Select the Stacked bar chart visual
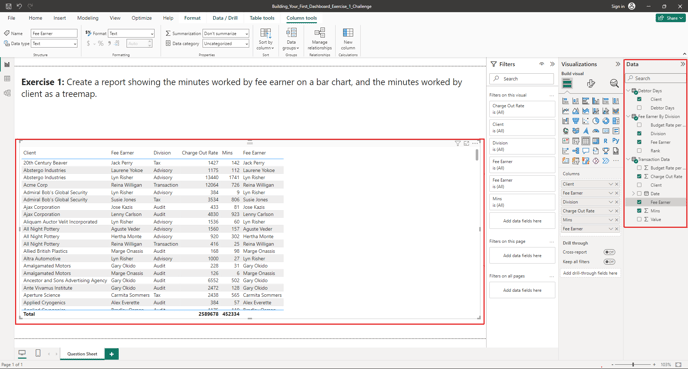688x369 pixels. 566,101
